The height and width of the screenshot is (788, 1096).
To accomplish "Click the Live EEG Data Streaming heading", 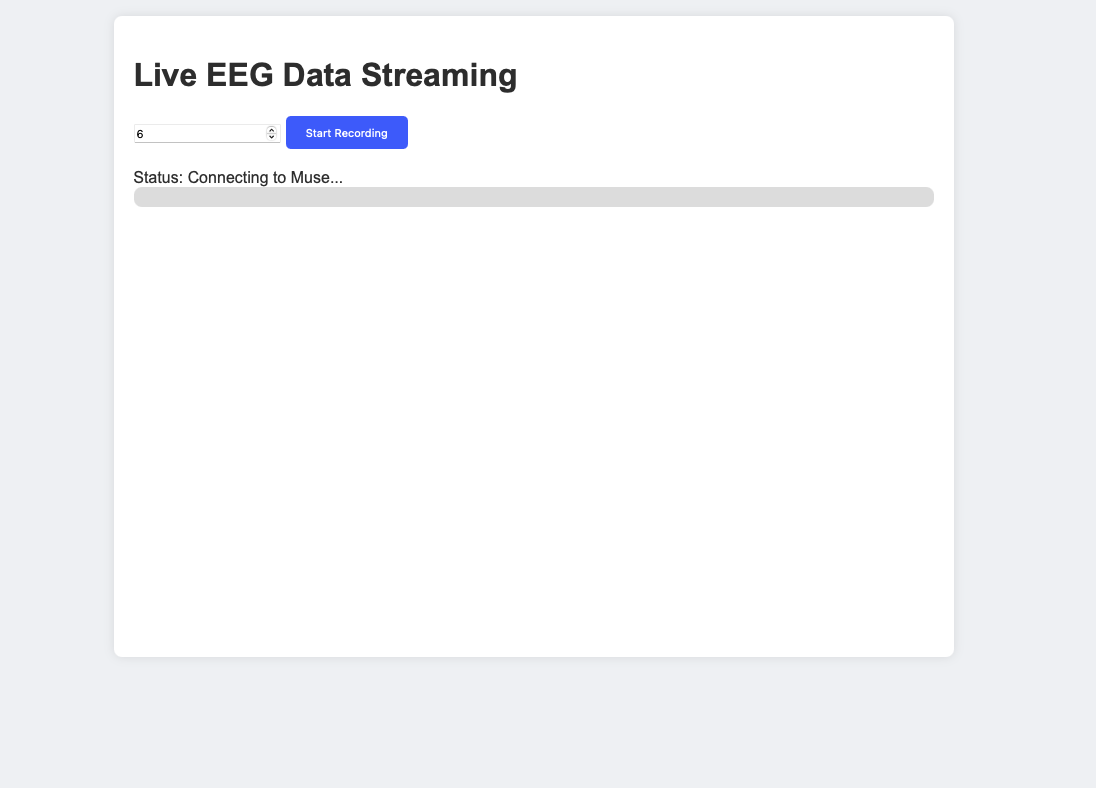I will click(x=325, y=75).
